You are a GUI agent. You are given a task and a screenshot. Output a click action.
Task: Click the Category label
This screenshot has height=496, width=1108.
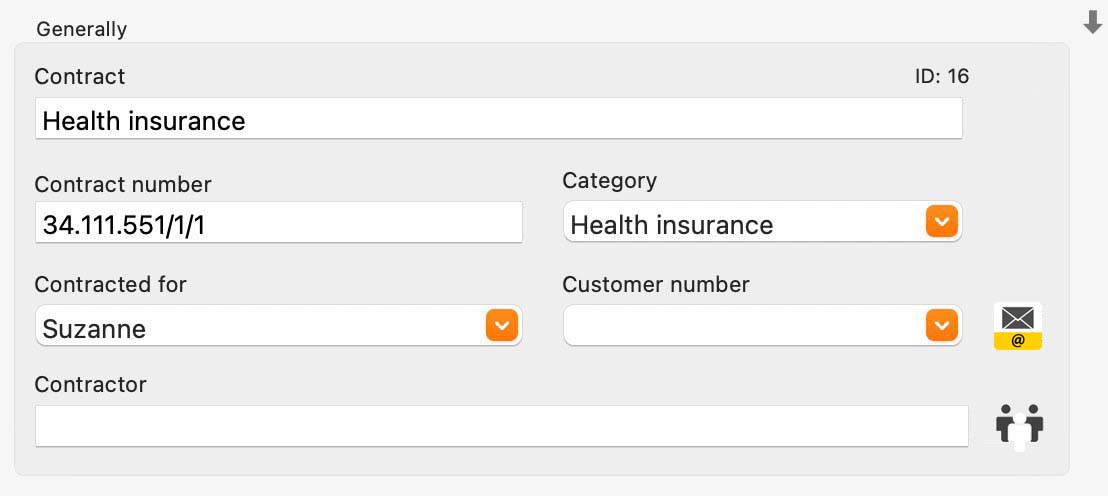610,181
